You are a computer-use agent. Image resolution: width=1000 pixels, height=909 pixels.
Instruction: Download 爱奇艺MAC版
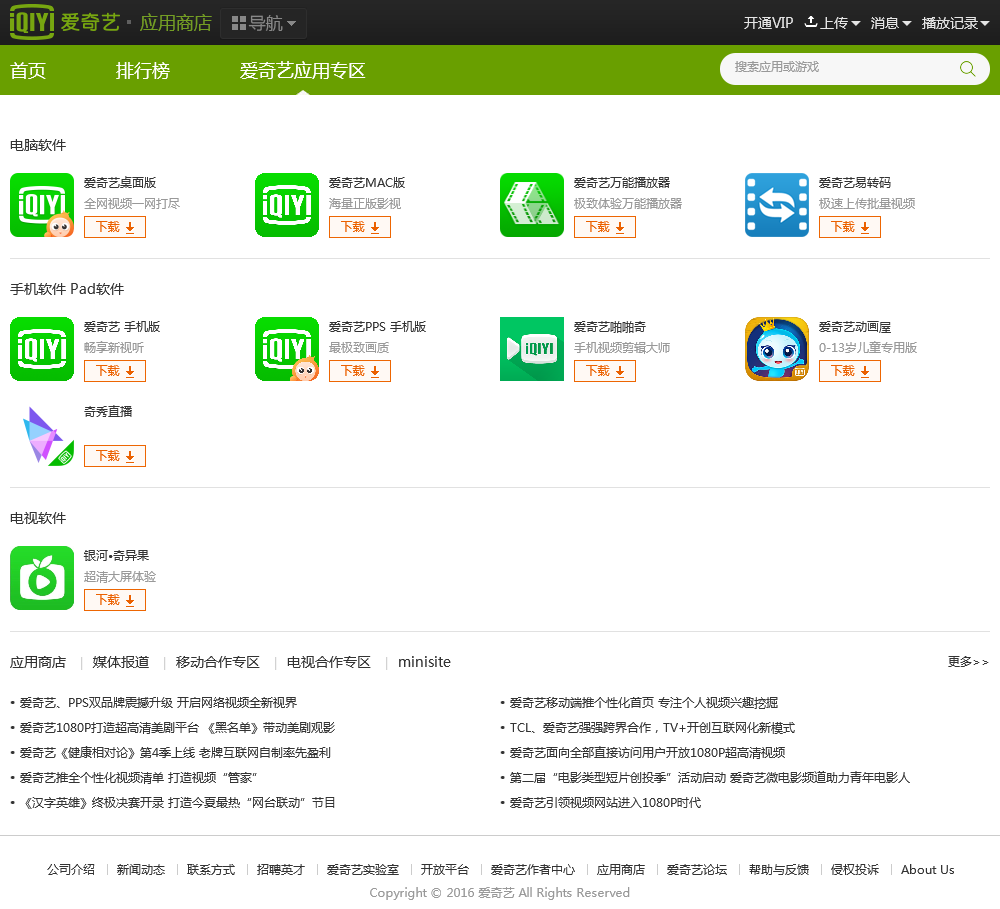click(360, 227)
